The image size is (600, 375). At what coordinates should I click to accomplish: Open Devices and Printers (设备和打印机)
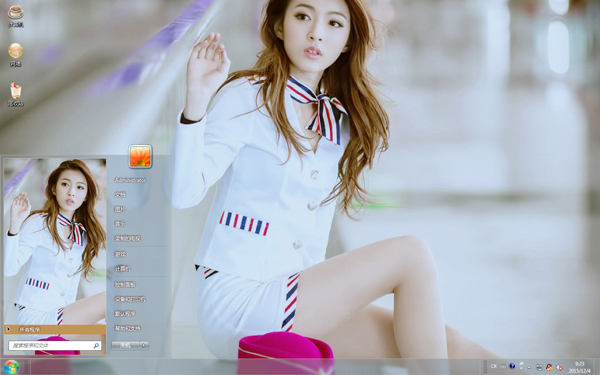click(x=130, y=299)
